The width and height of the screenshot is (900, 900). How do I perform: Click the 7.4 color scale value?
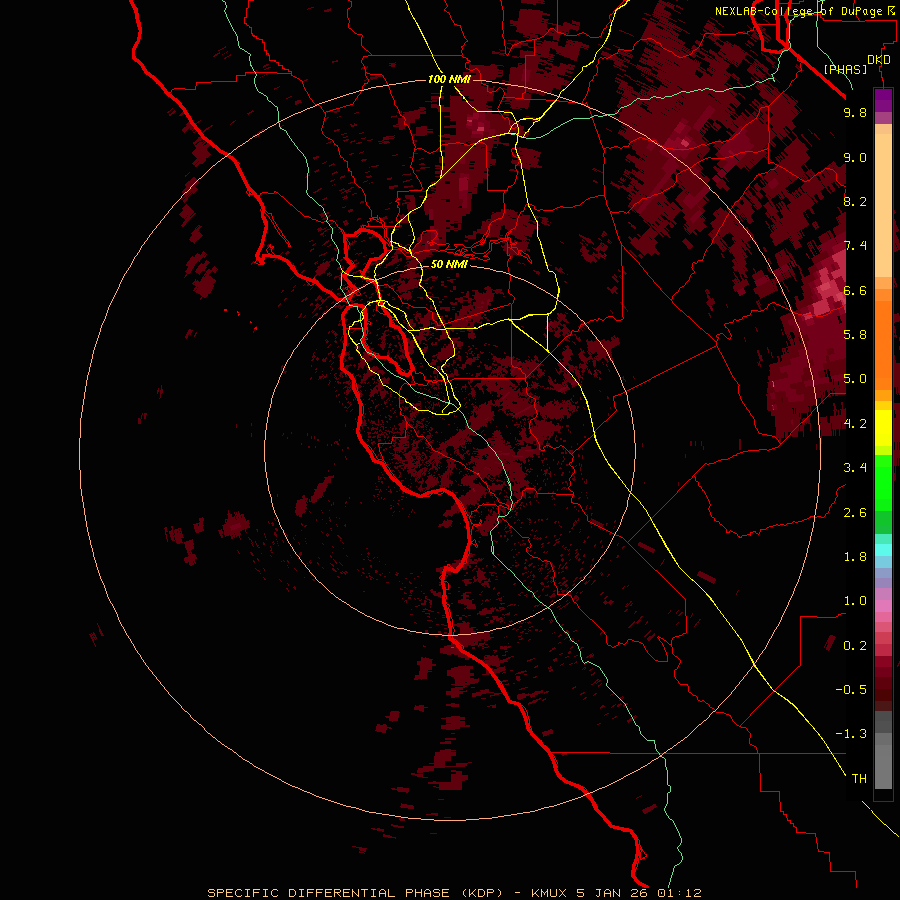click(855, 246)
